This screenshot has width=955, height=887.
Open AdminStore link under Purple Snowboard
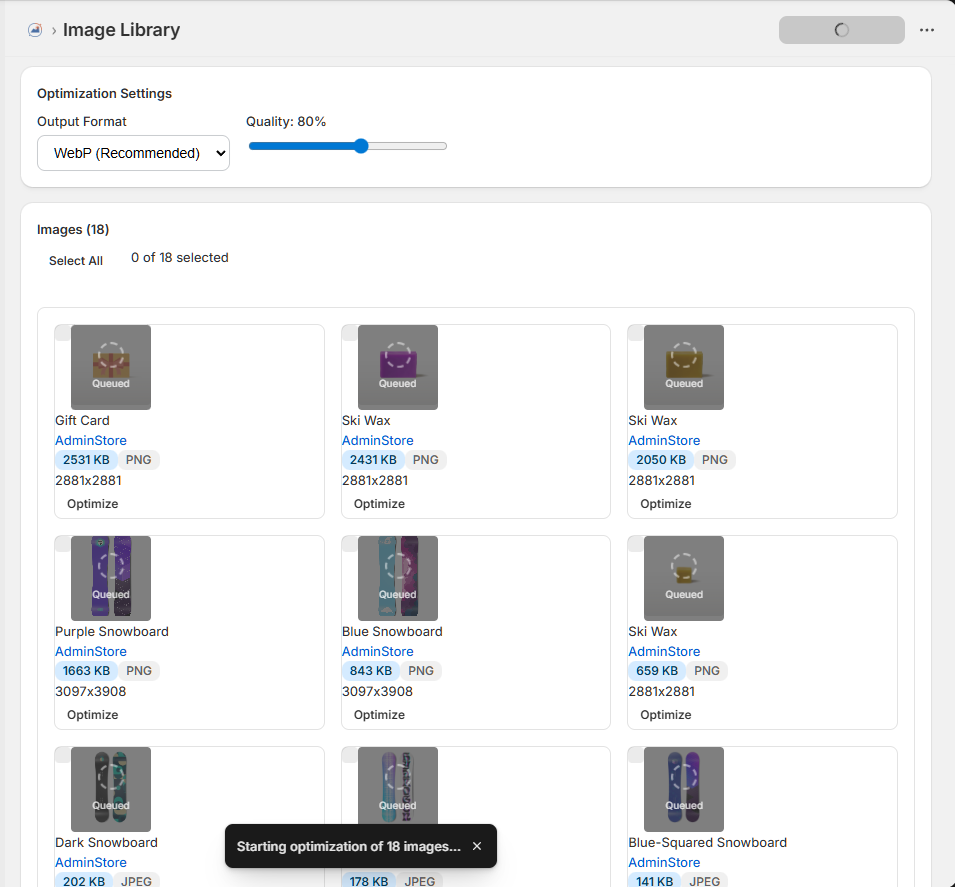(91, 651)
